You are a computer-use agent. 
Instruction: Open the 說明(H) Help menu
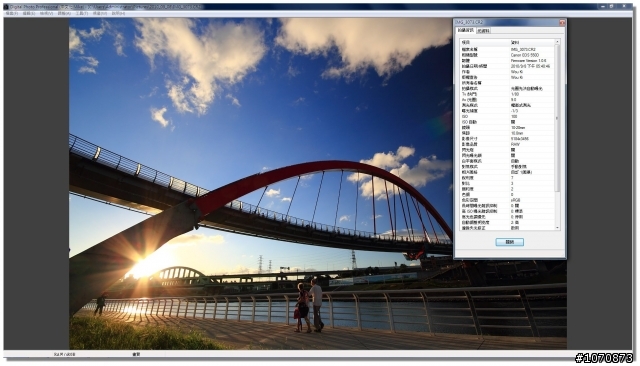click(x=118, y=13)
